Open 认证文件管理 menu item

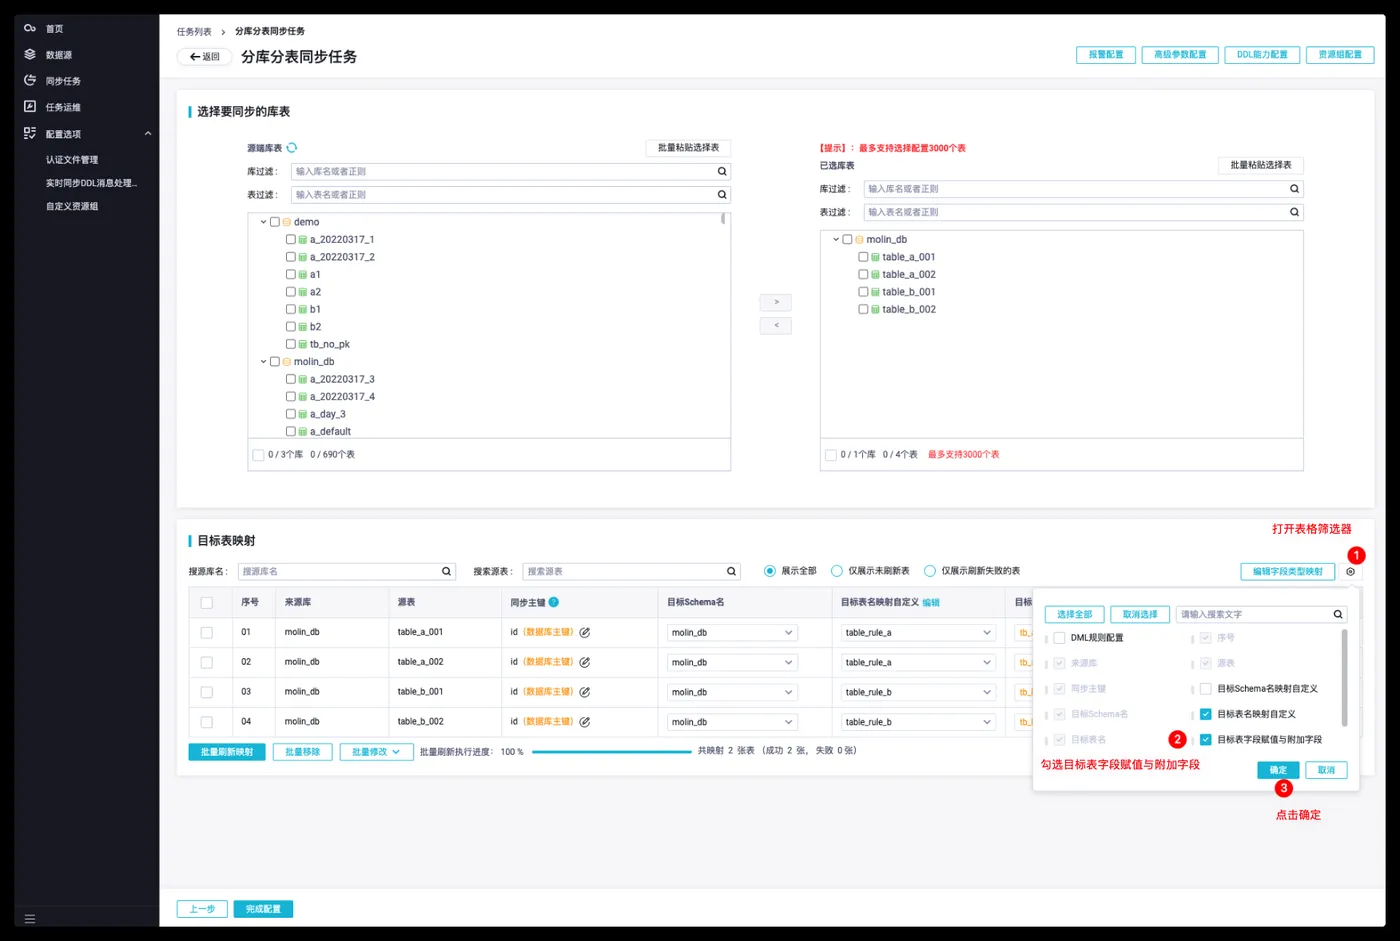click(x=72, y=160)
